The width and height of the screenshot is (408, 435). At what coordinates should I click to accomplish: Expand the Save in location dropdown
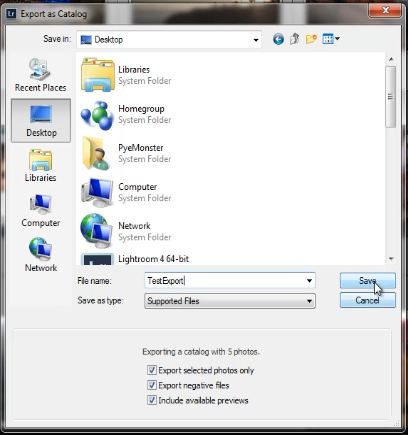click(256, 40)
